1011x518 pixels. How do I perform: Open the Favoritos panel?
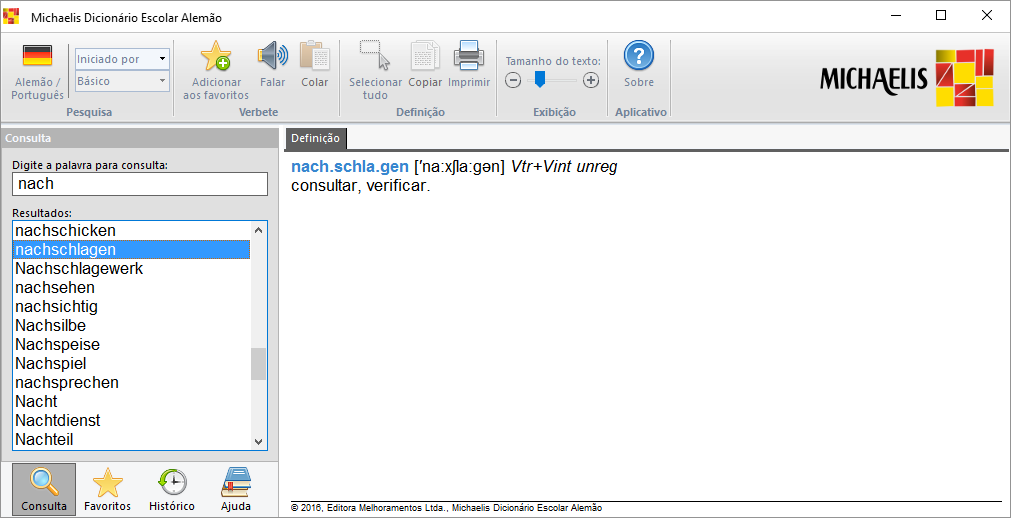[x=108, y=489]
